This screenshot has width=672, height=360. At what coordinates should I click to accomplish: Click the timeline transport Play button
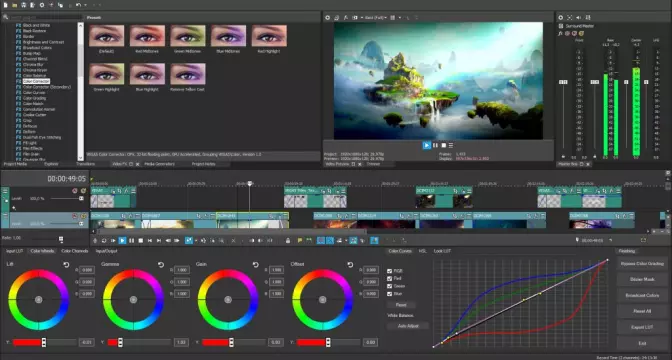(x=122, y=241)
